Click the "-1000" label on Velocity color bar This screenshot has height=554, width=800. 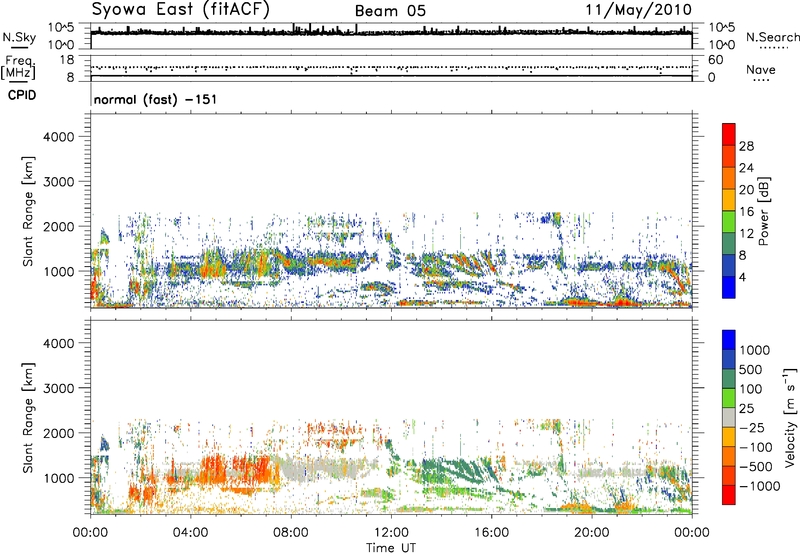click(759, 486)
